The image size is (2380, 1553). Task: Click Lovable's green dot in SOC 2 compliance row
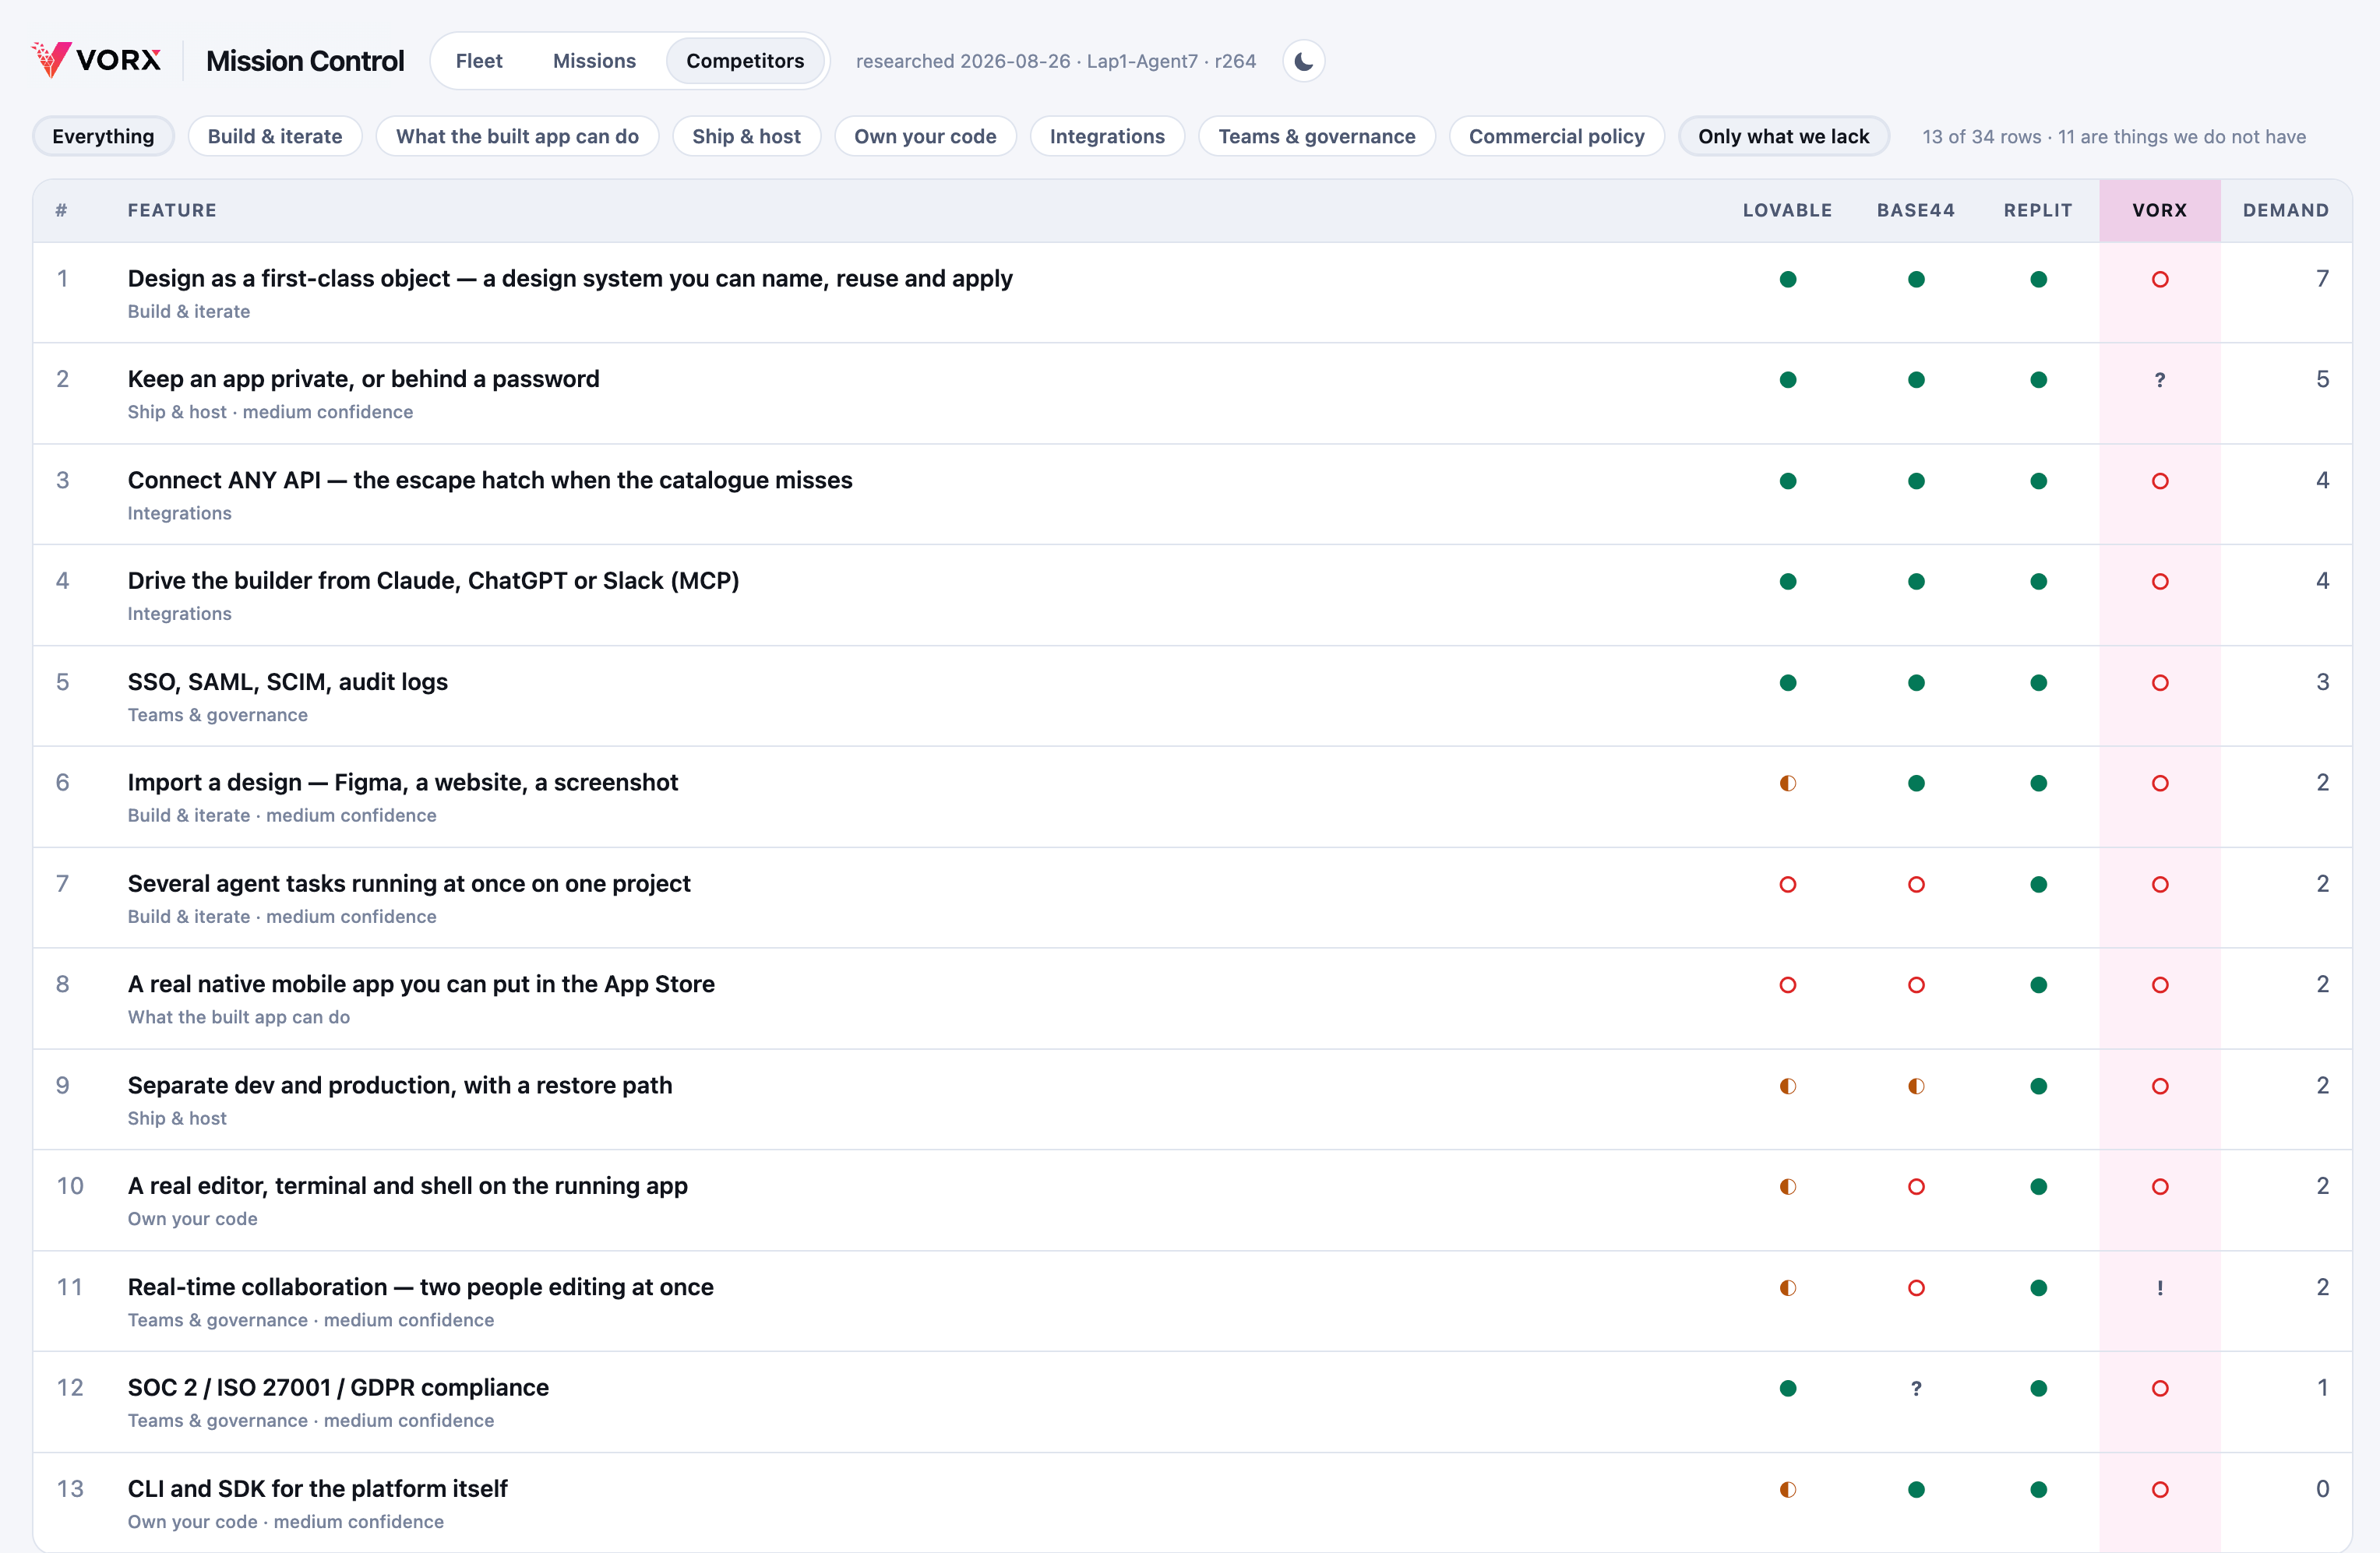(x=1787, y=1388)
